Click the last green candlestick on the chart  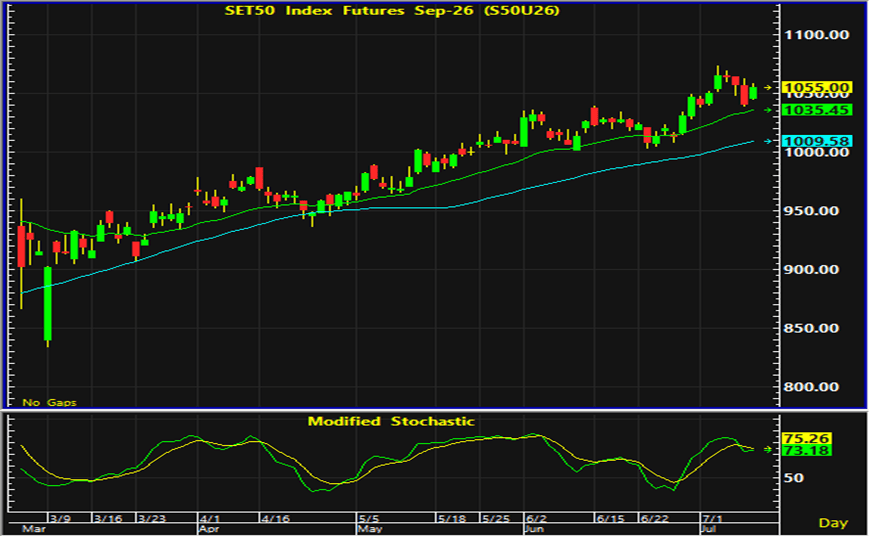pos(753,92)
